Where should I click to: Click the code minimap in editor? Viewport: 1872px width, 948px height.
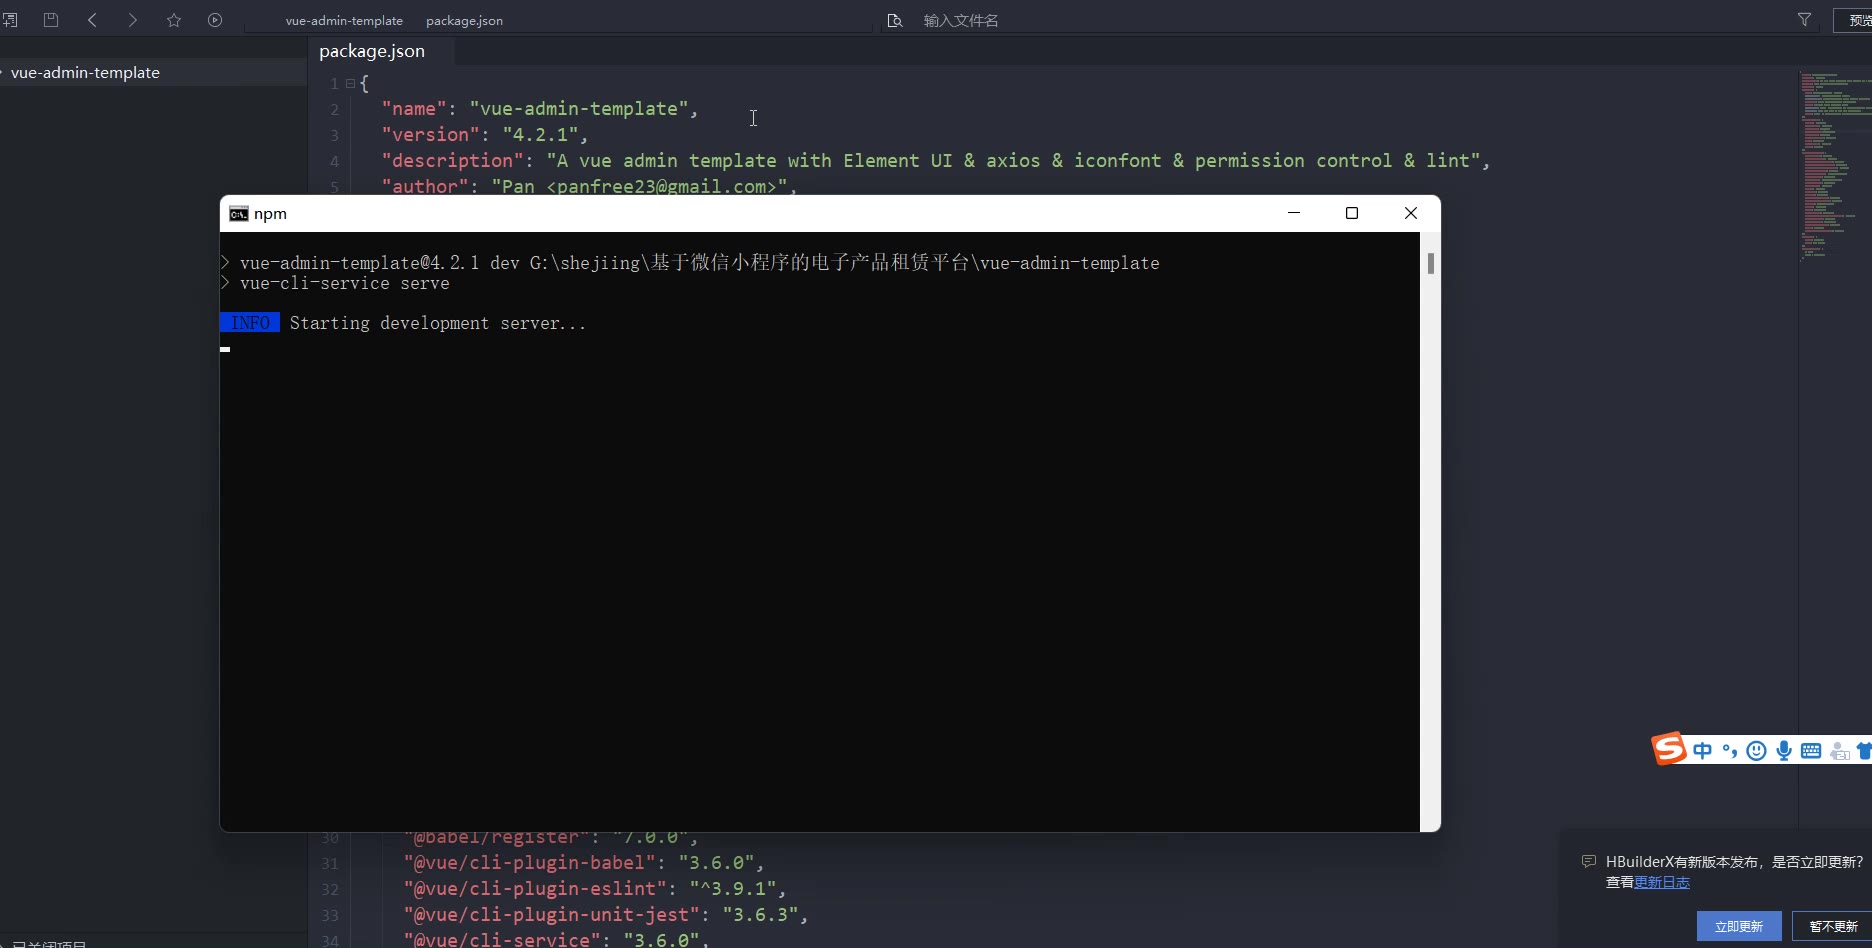point(1834,165)
